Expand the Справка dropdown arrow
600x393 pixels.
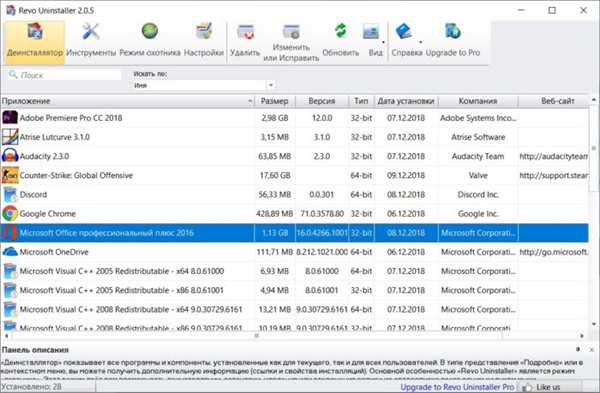420,42
